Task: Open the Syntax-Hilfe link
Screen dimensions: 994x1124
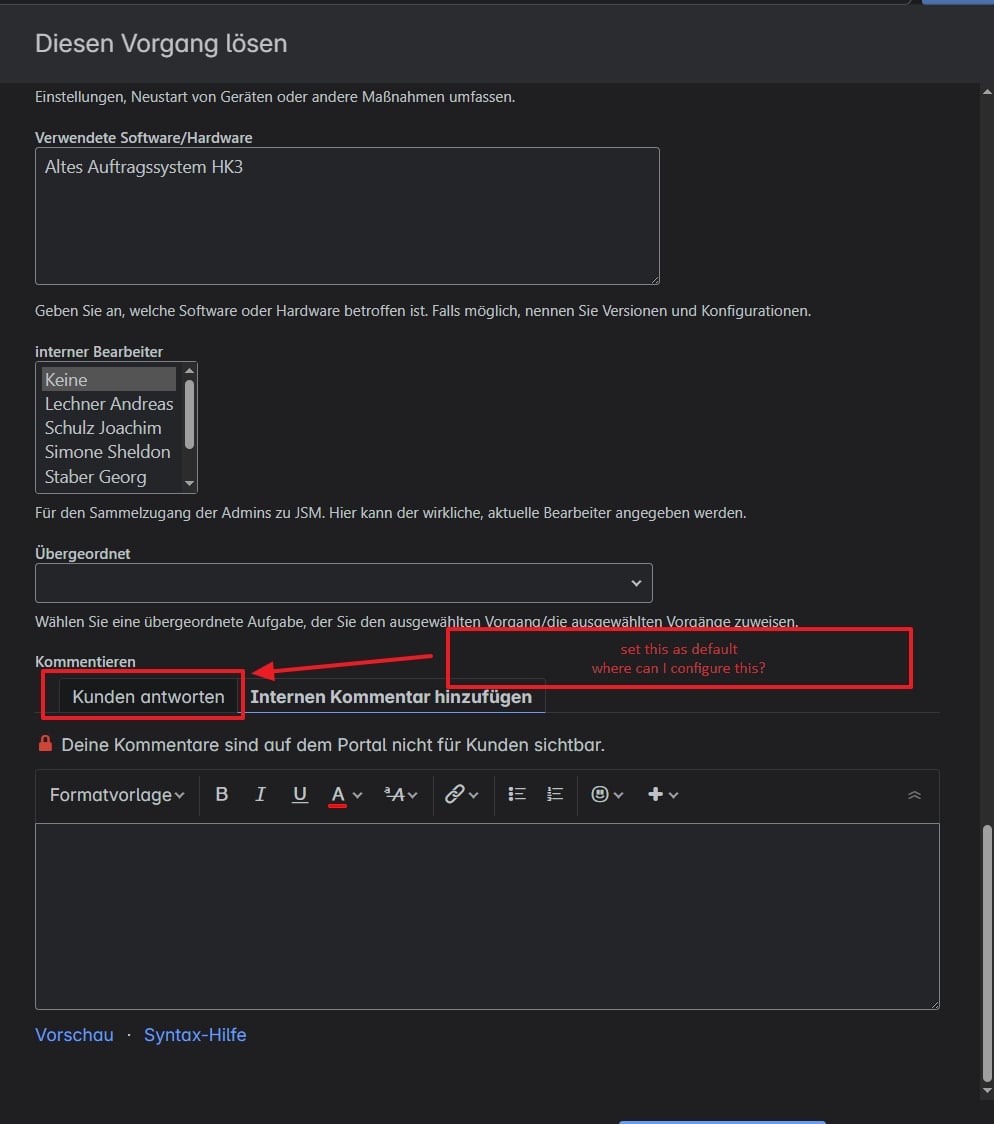Action: (195, 1035)
